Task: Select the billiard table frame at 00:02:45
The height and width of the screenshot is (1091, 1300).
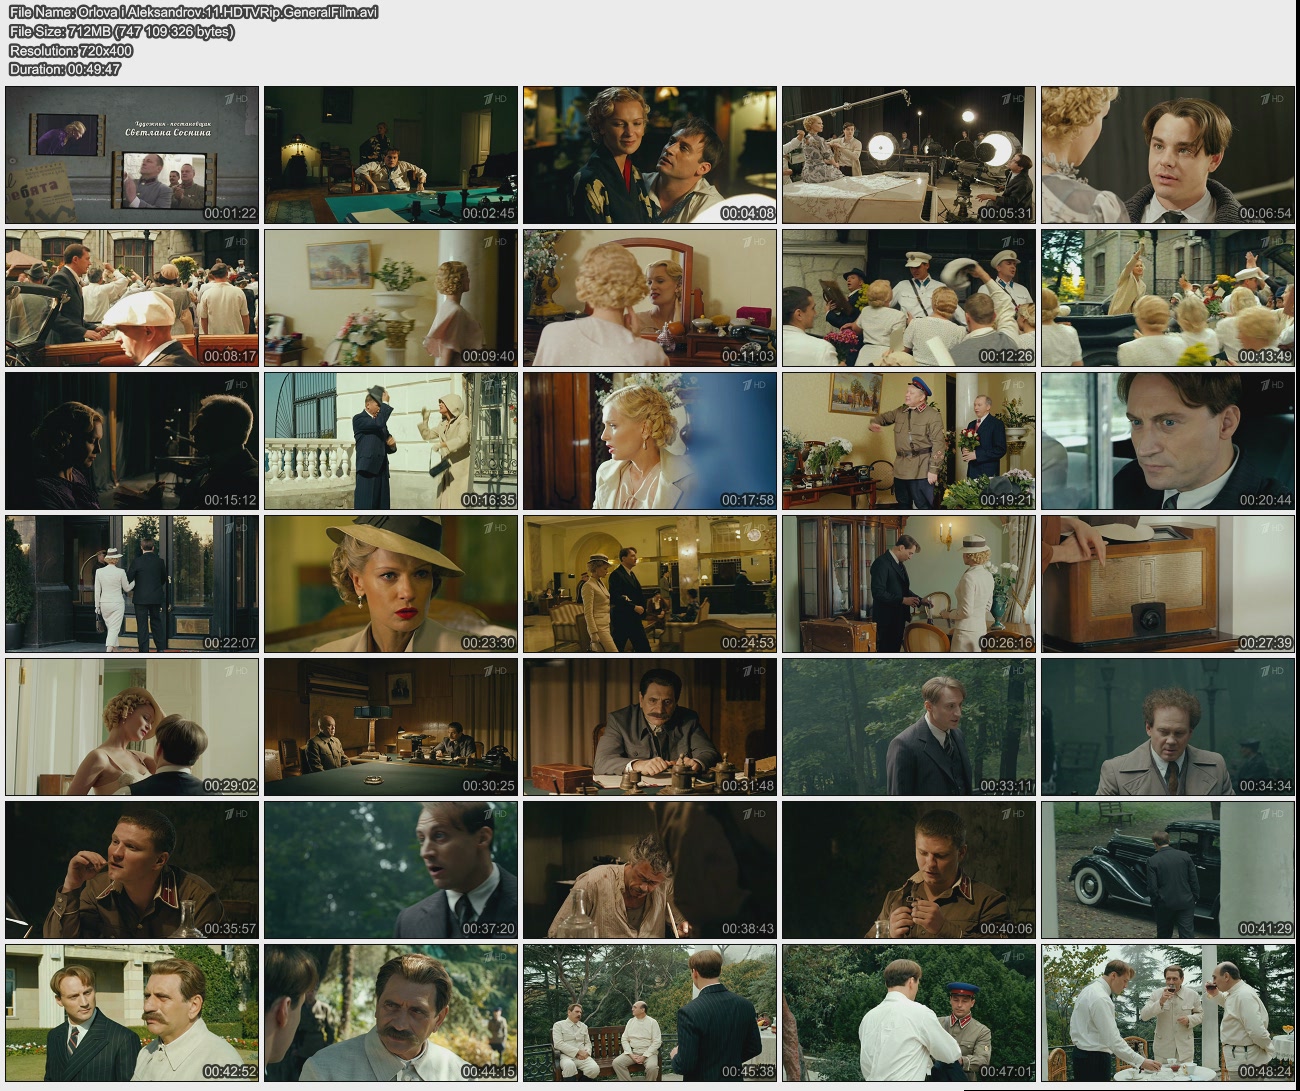Action: pyautogui.click(x=391, y=155)
